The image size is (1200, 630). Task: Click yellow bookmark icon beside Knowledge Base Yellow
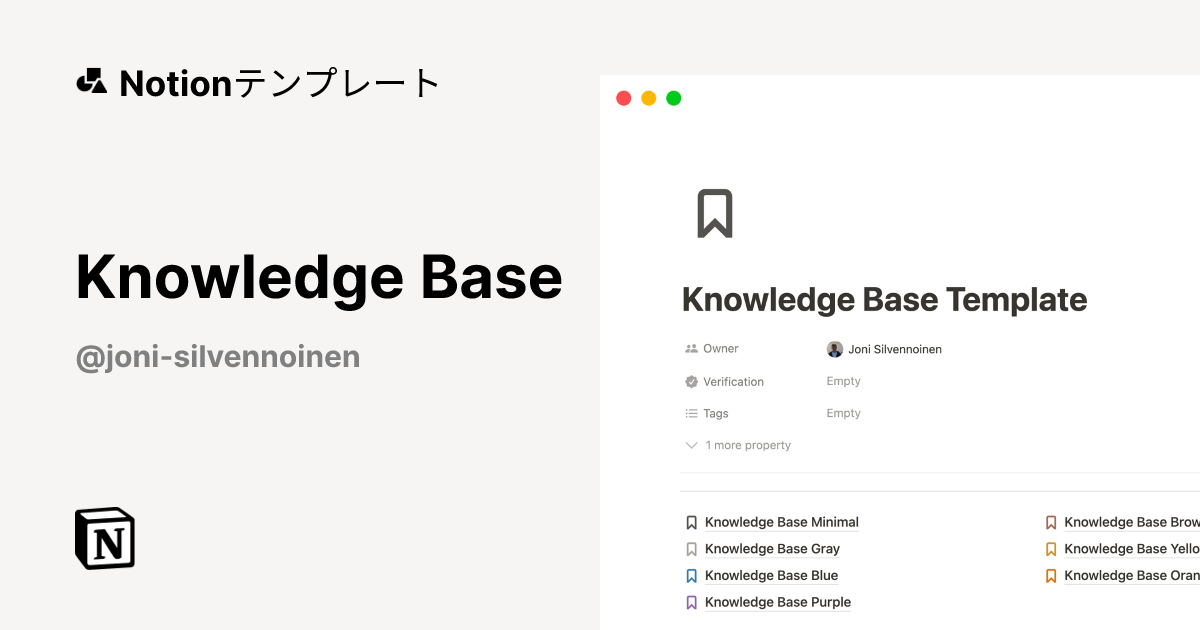(x=1051, y=549)
